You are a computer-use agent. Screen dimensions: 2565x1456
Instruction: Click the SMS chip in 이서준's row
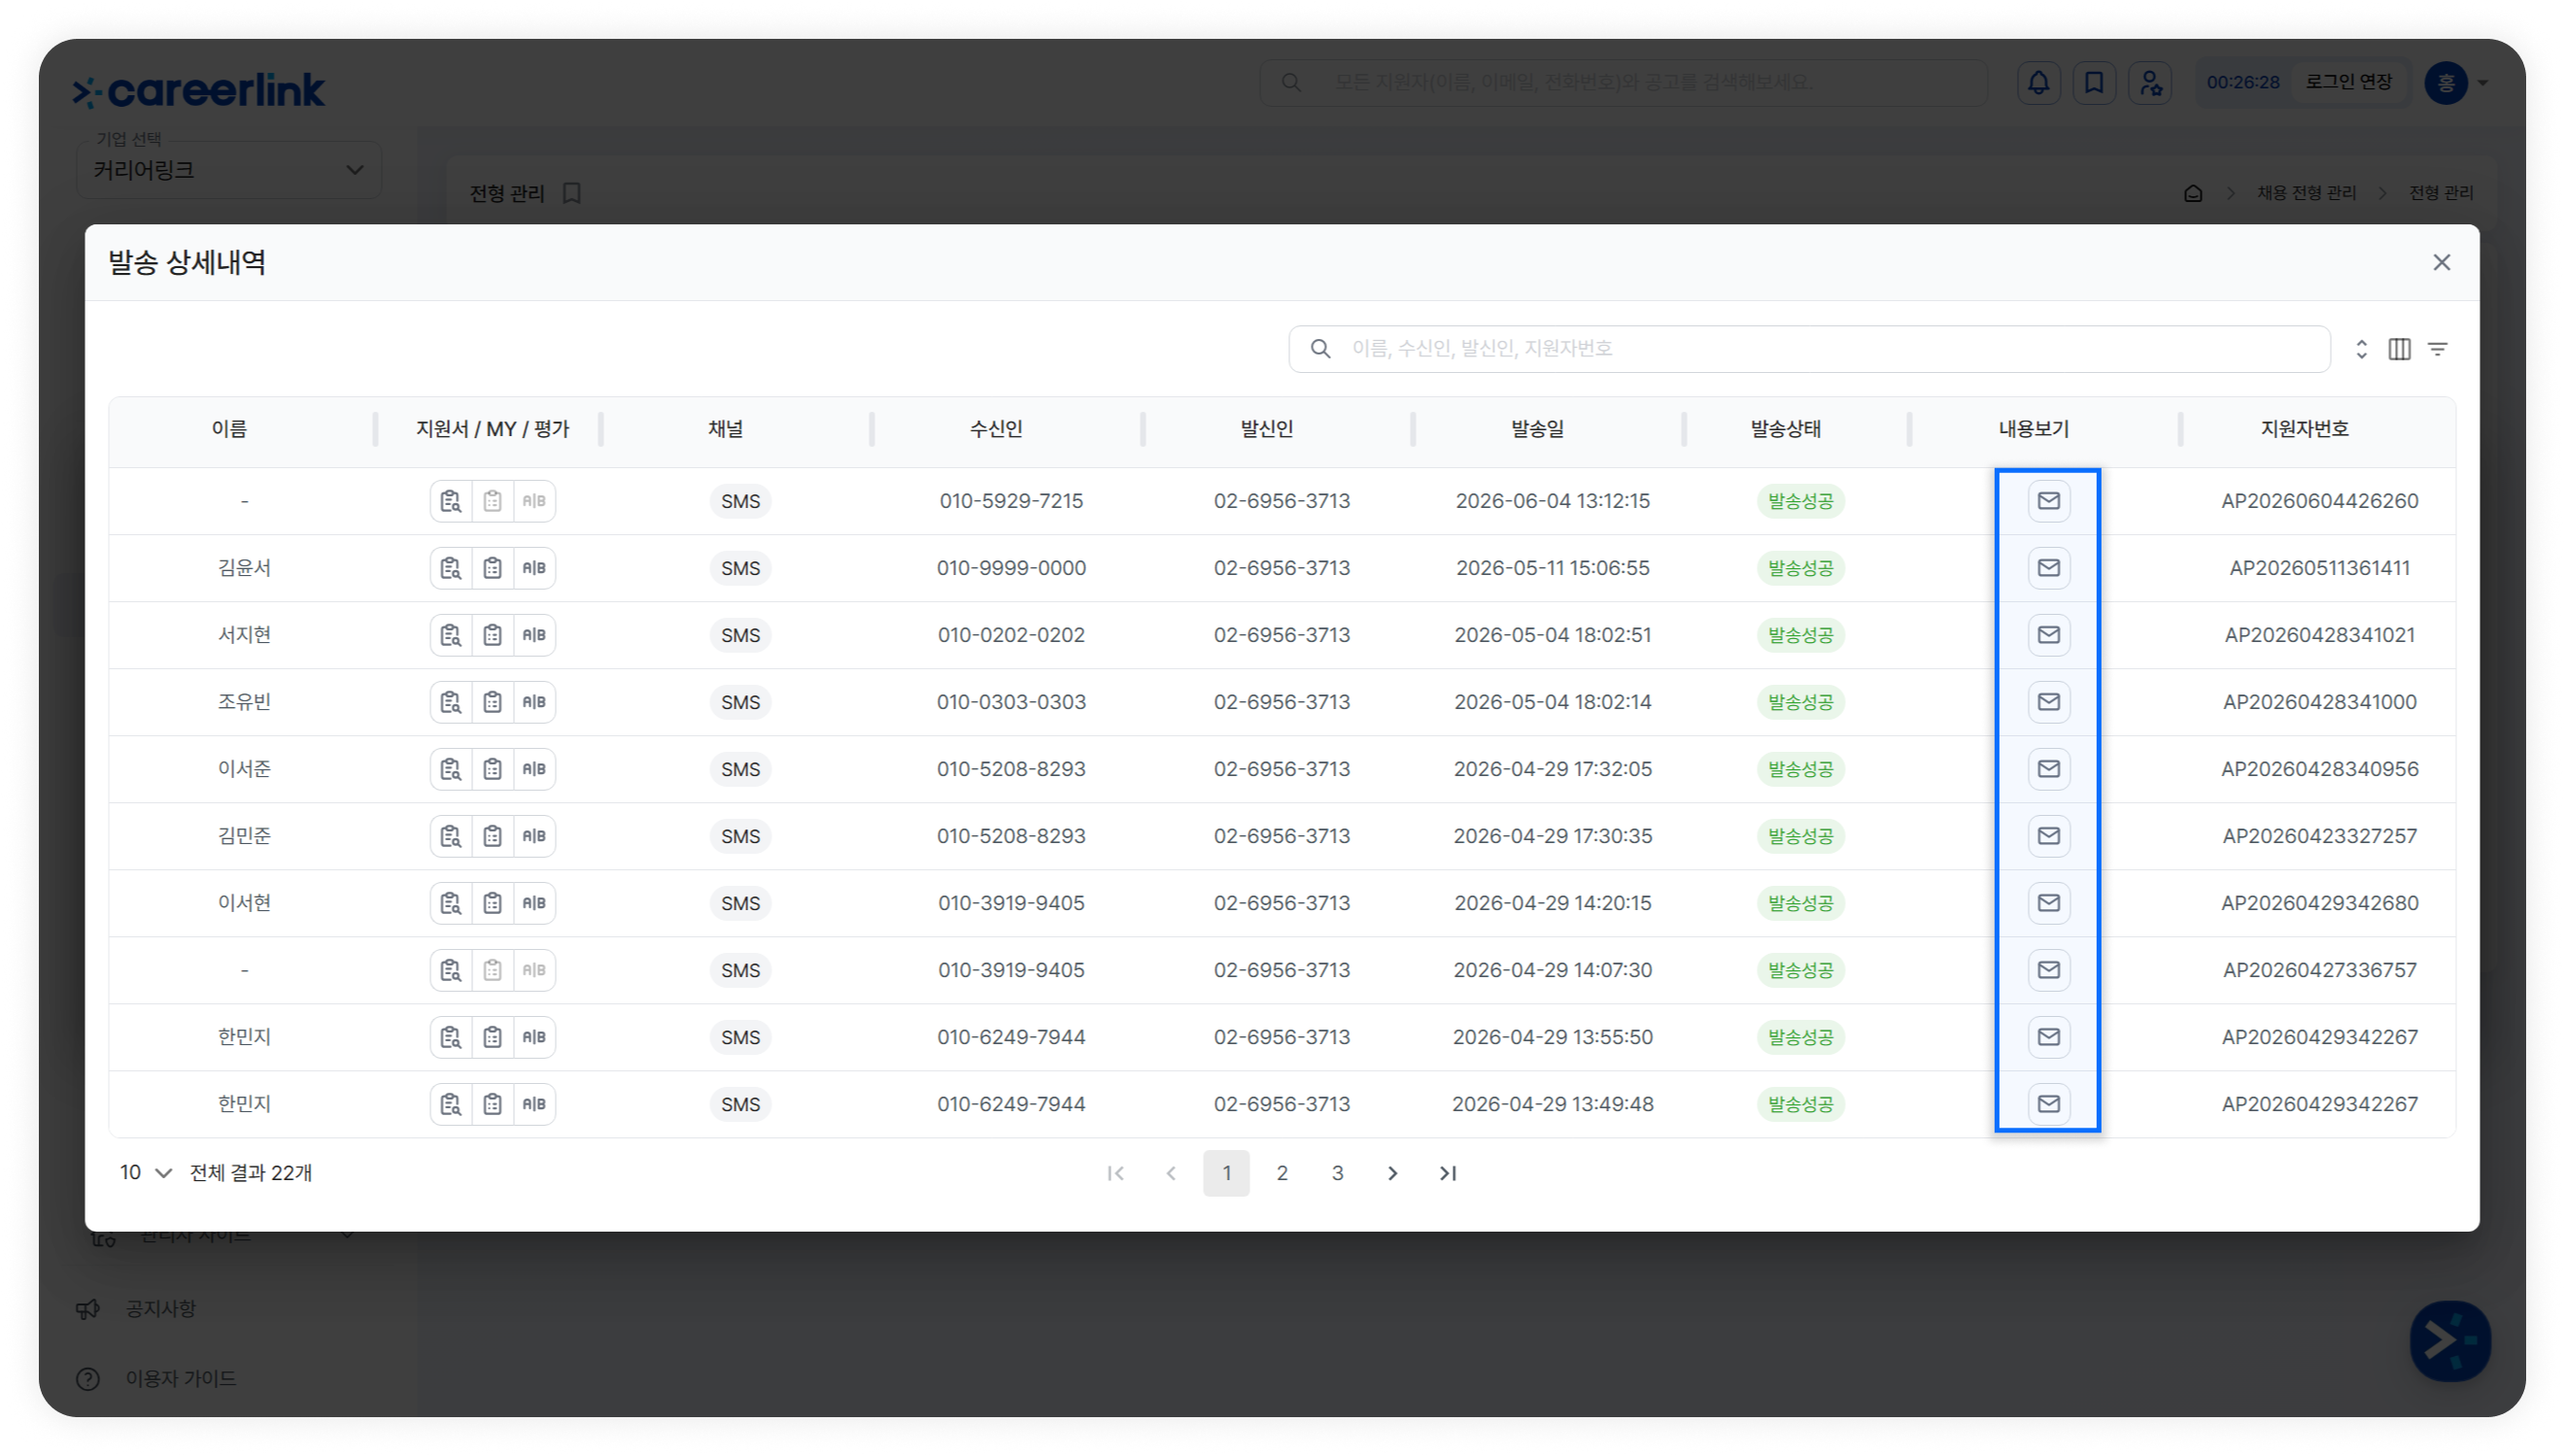click(740, 769)
